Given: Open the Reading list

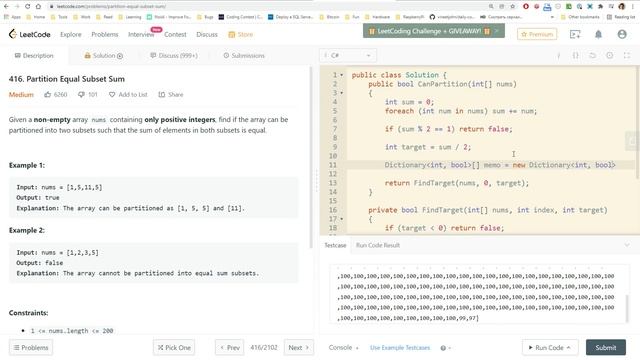Looking at the screenshot, I should click(x=621, y=17).
